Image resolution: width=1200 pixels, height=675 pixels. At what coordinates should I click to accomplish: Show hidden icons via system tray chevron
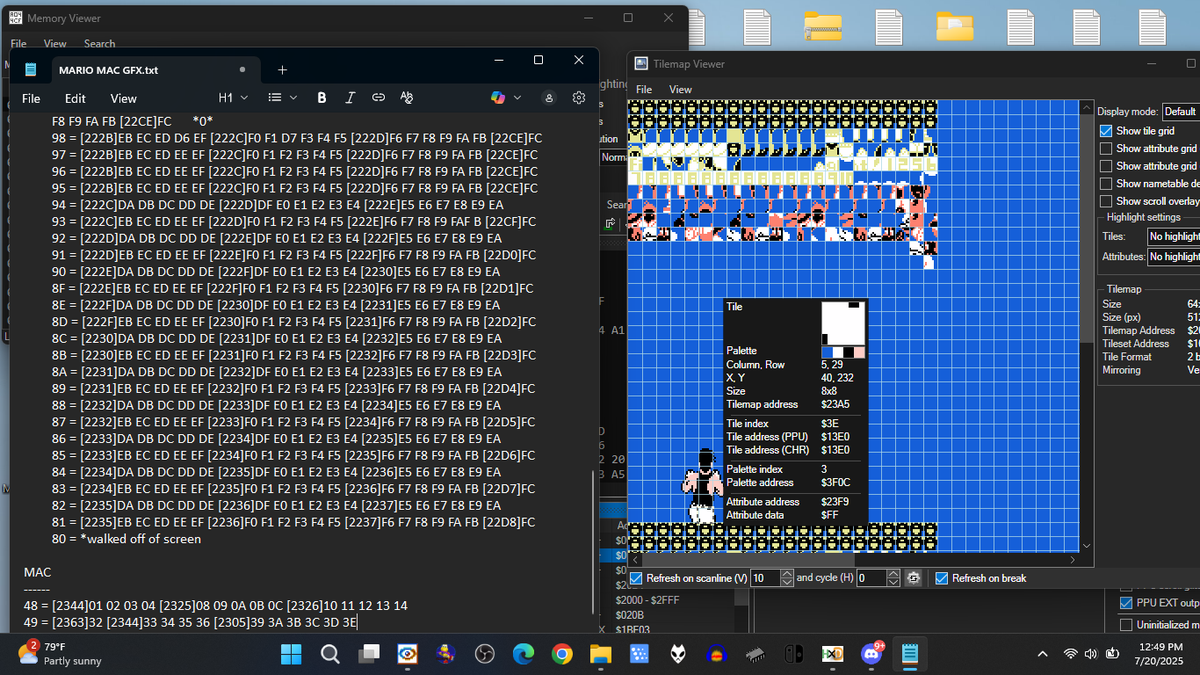click(1043, 654)
